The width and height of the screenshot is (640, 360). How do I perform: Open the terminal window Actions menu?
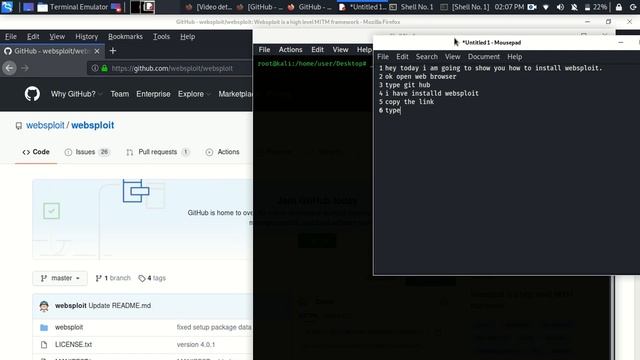click(290, 49)
